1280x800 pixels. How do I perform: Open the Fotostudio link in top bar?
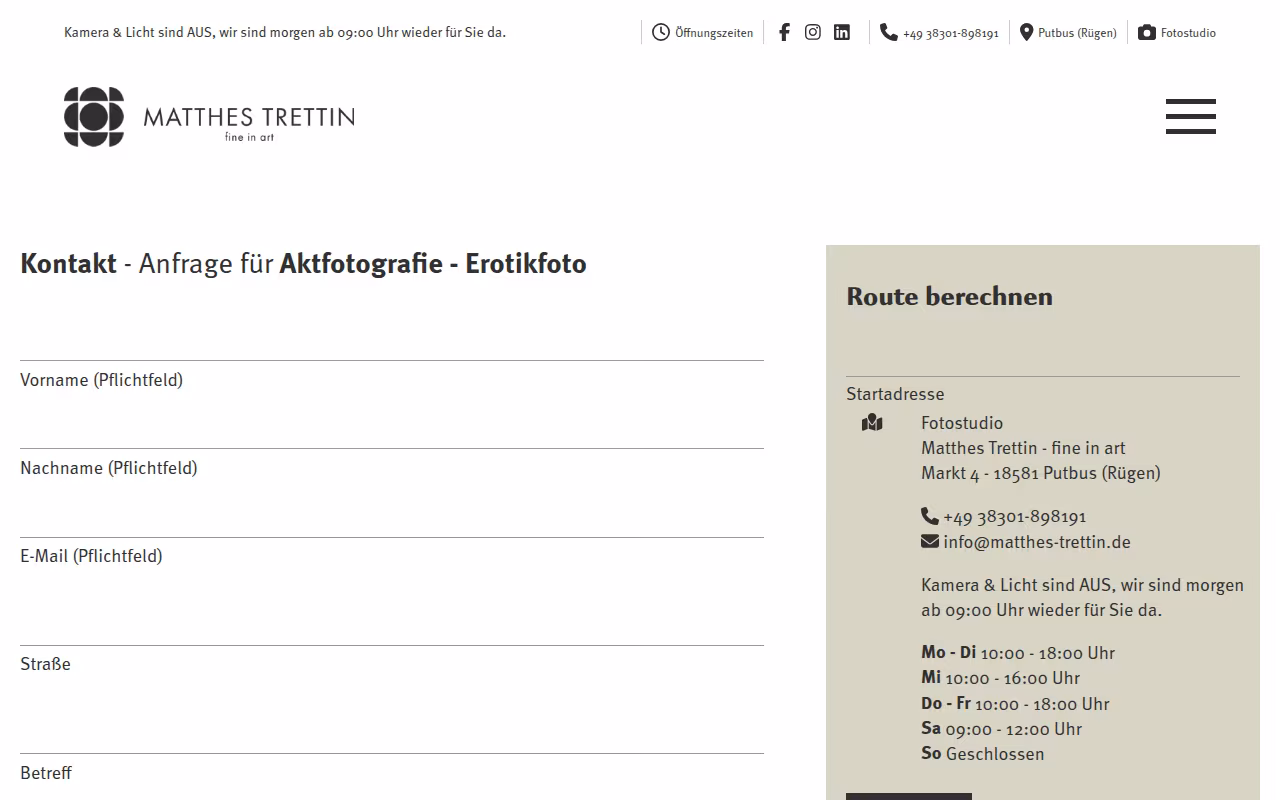(x=1188, y=33)
